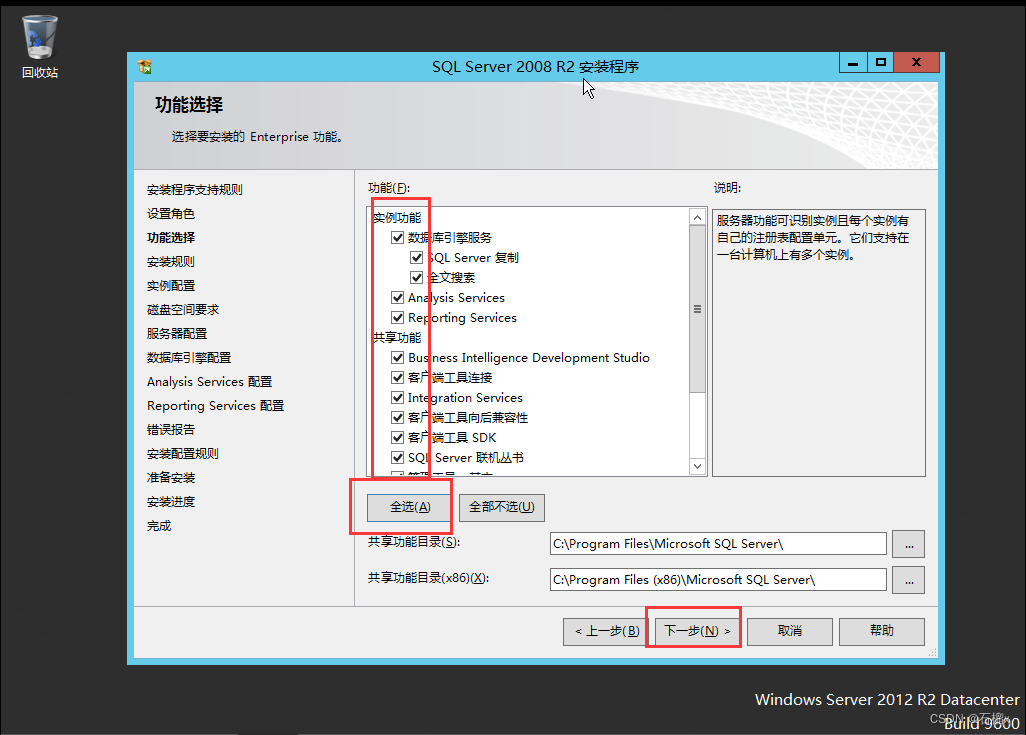
Task: Click the feature list scrollbar thumb
Action: tap(698, 309)
